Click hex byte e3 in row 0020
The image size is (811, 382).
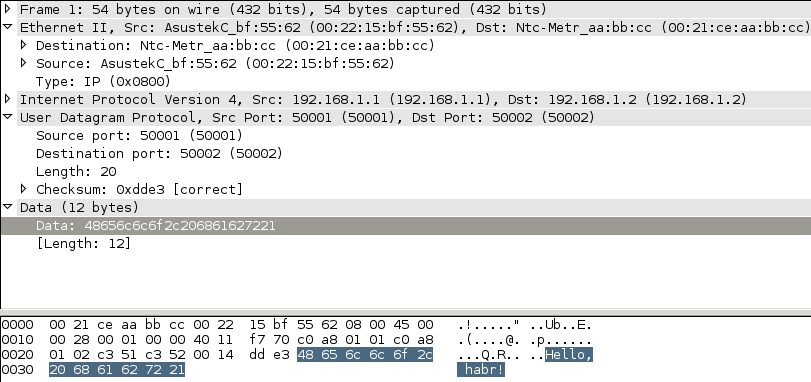tap(281, 355)
